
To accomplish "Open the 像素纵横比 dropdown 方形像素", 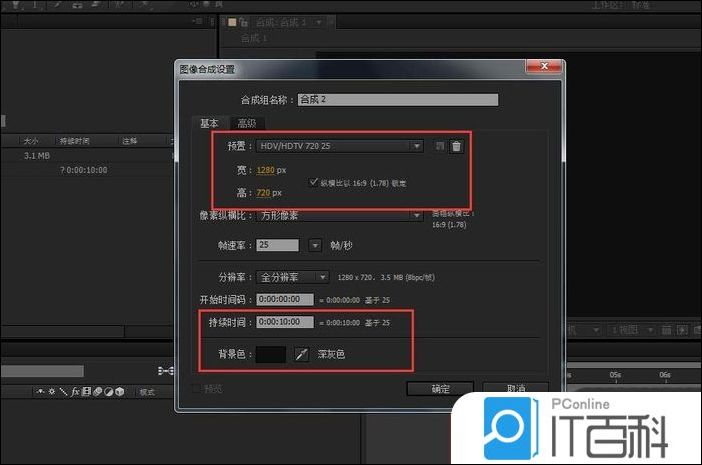I will (x=340, y=216).
